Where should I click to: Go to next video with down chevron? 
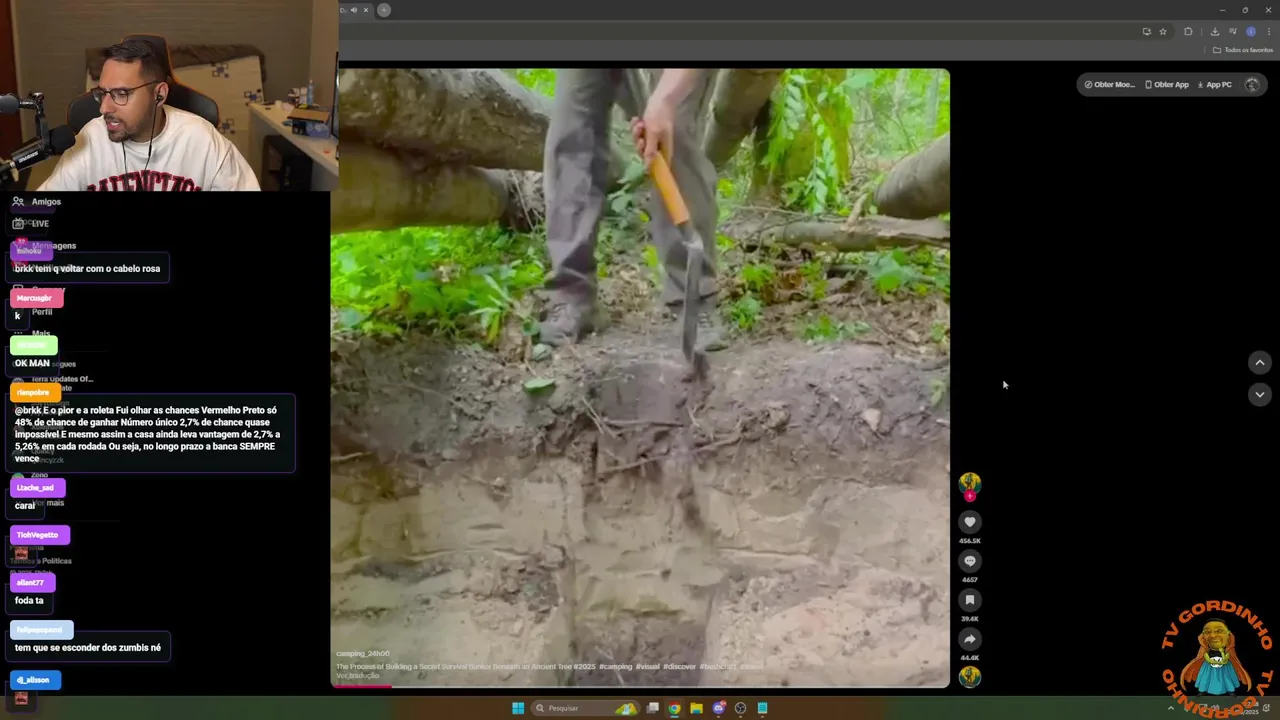click(x=1259, y=394)
